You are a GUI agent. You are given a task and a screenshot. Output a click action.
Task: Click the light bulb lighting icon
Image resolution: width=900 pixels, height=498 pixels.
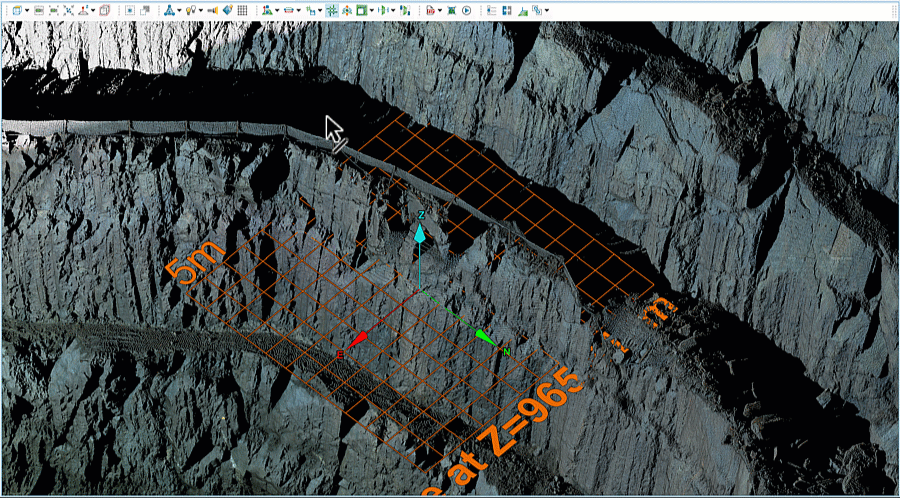click(x=189, y=10)
